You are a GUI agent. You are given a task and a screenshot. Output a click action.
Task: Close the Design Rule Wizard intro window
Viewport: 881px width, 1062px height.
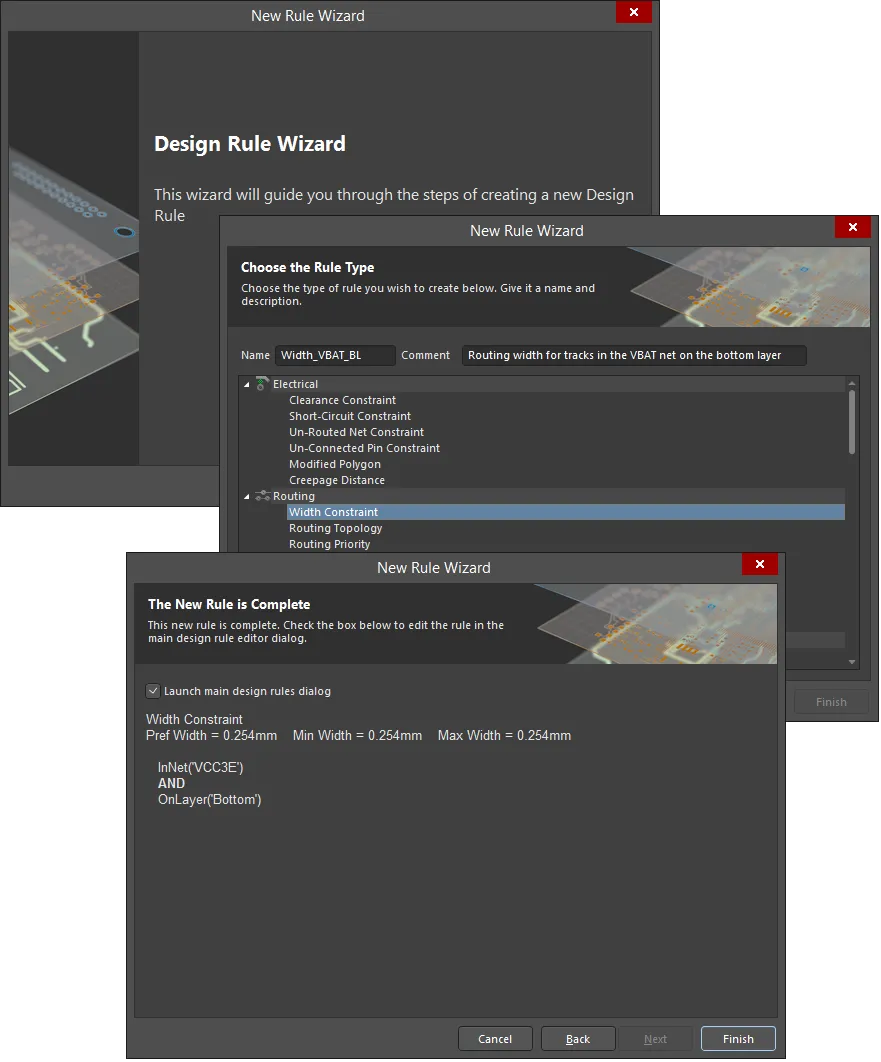pos(634,12)
